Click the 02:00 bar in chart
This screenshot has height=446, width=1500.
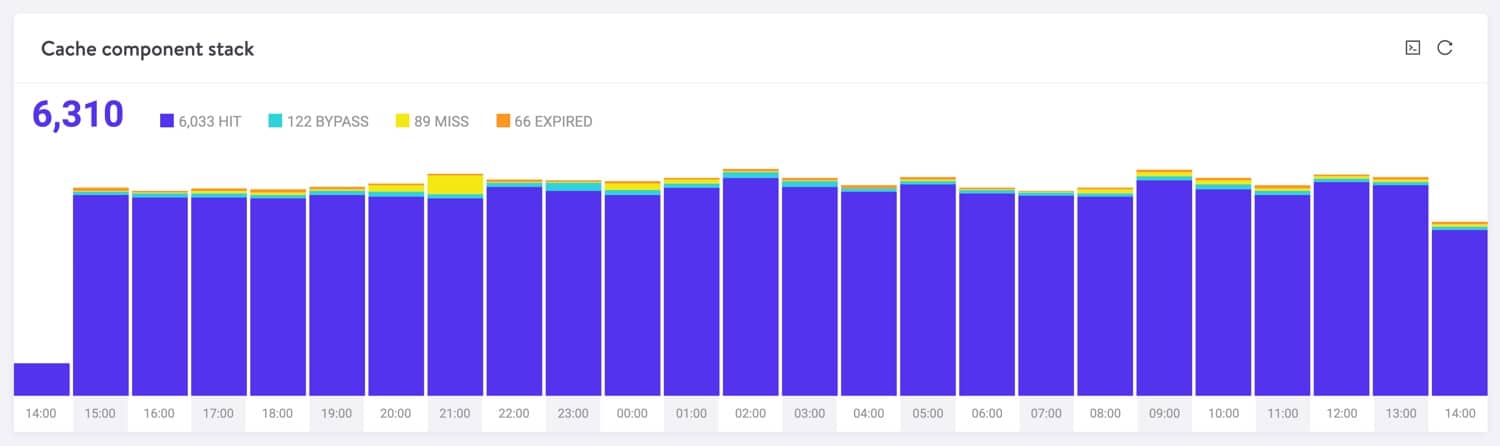click(x=750, y=290)
